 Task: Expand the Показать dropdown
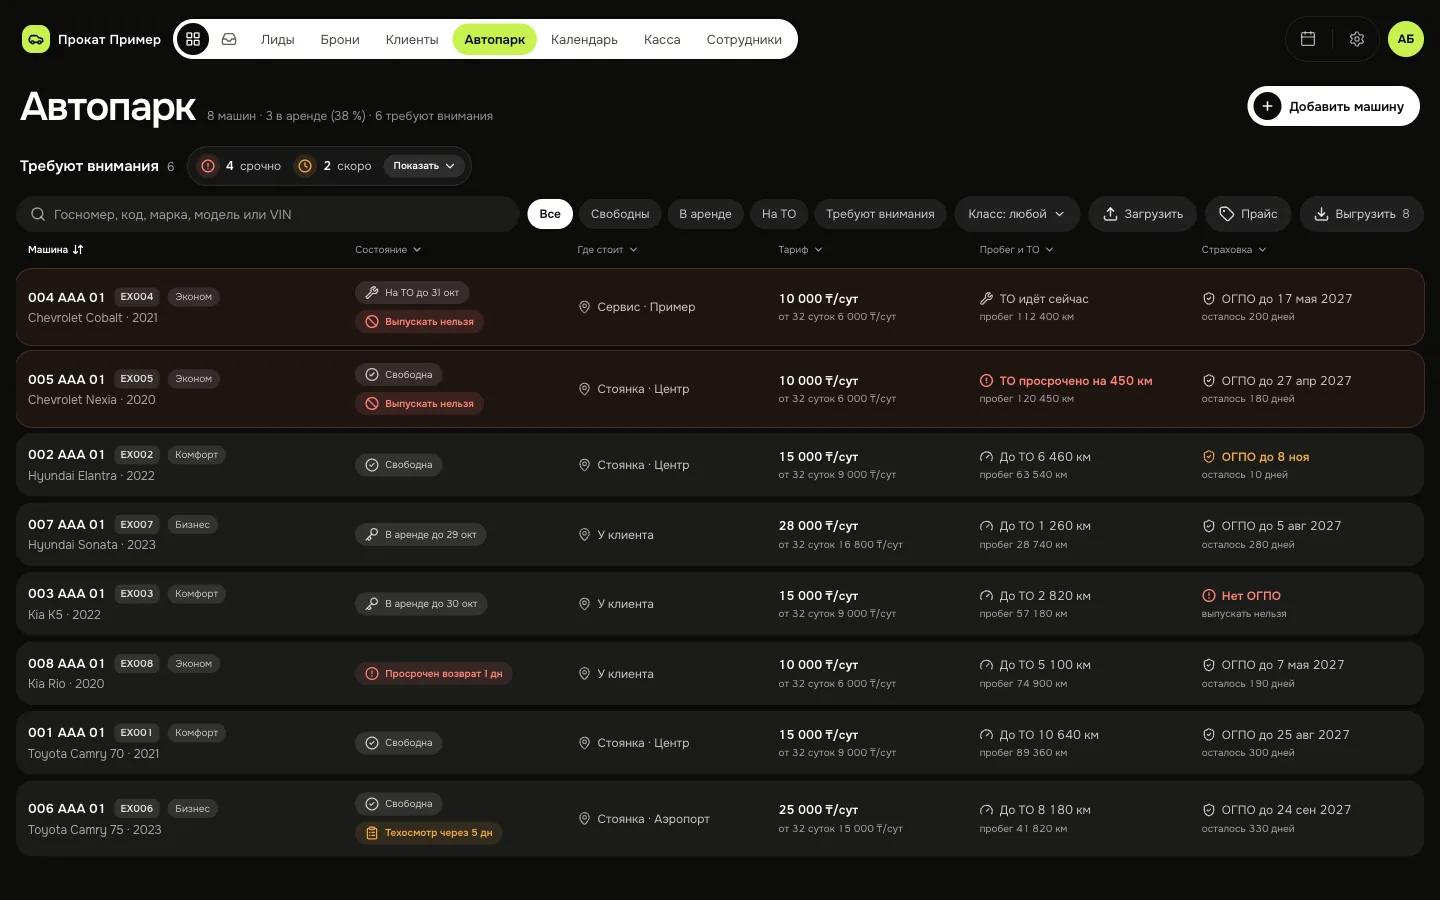(x=424, y=166)
